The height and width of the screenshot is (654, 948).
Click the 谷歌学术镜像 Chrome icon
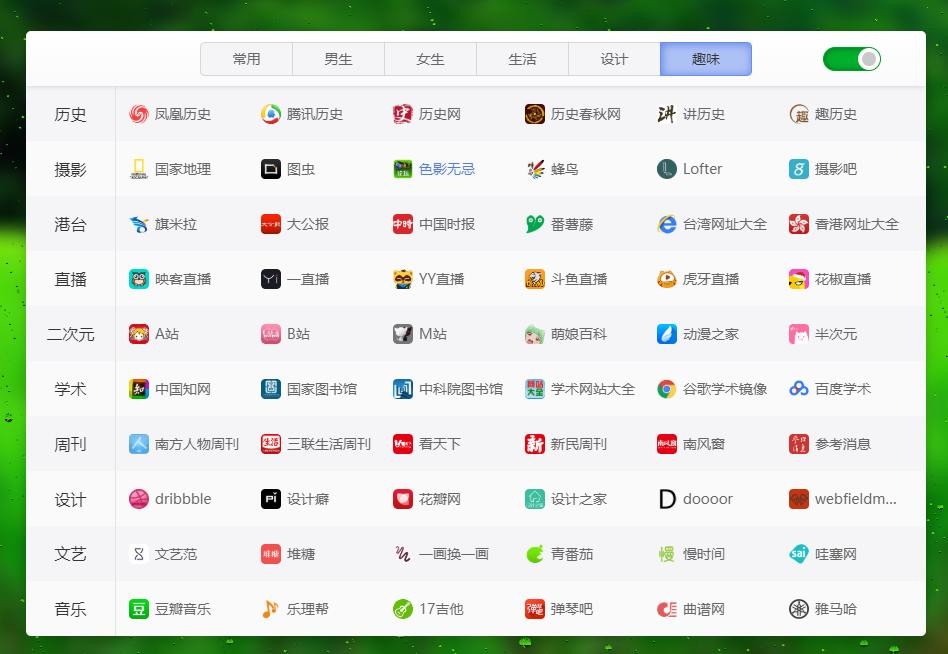click(x=667, y=389)
